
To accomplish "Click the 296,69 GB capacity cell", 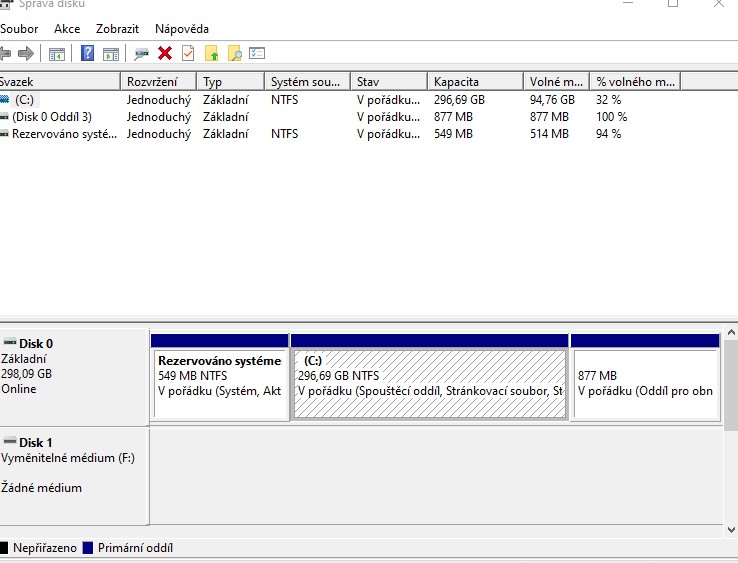I will [x=459, y=100].
